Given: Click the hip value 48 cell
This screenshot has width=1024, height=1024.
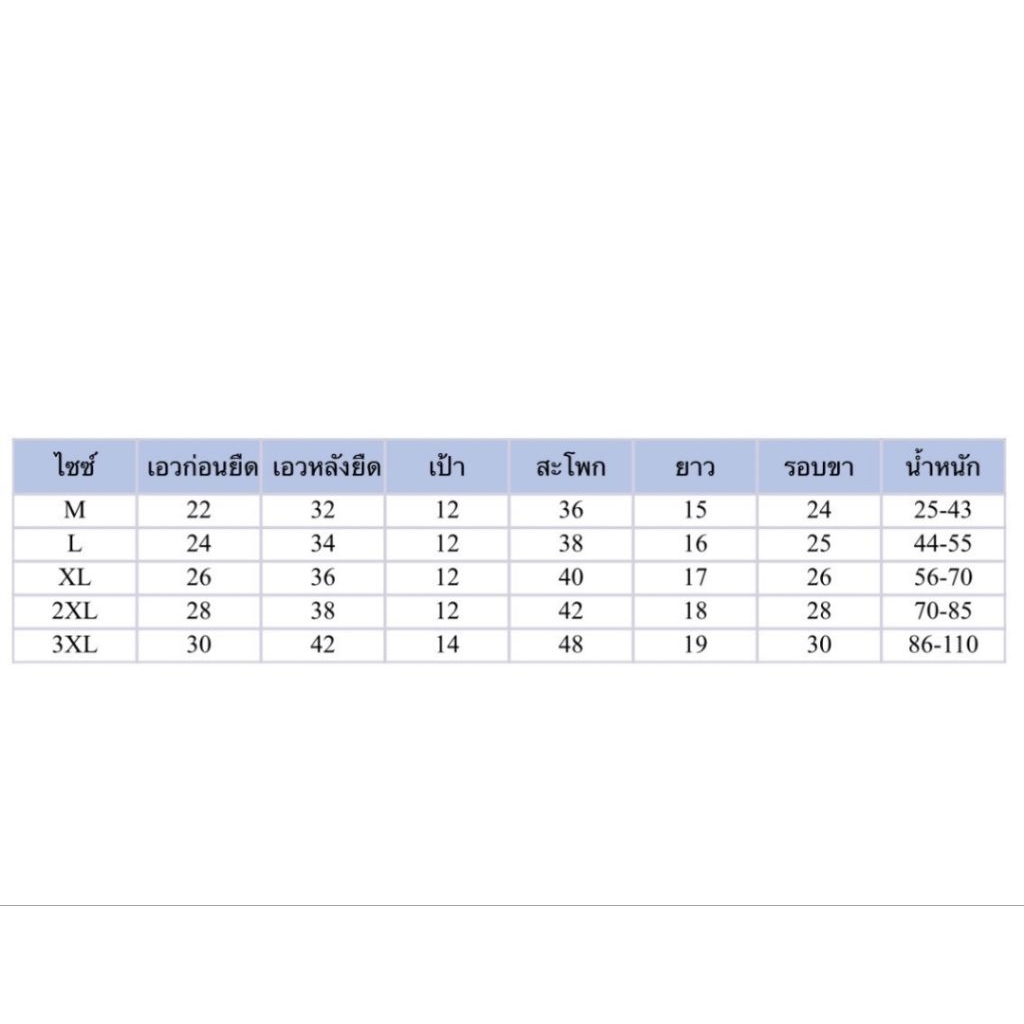Looking at the screenshot, I should click(x=571, y=645).
